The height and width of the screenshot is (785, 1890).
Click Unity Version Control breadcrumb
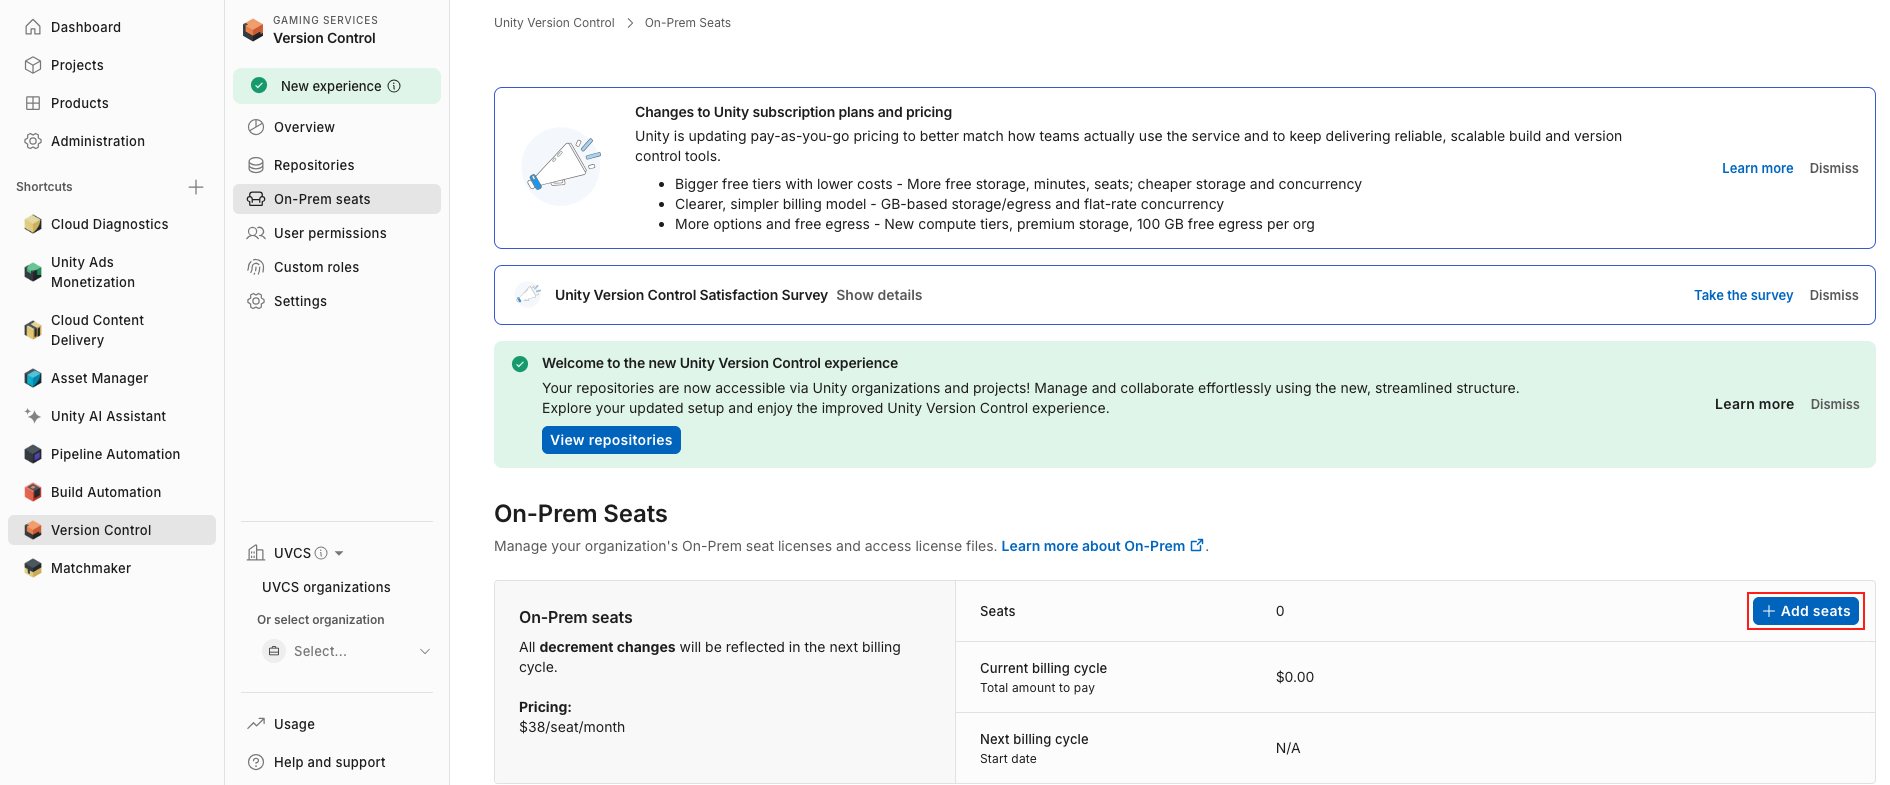[x=554, y=23]
